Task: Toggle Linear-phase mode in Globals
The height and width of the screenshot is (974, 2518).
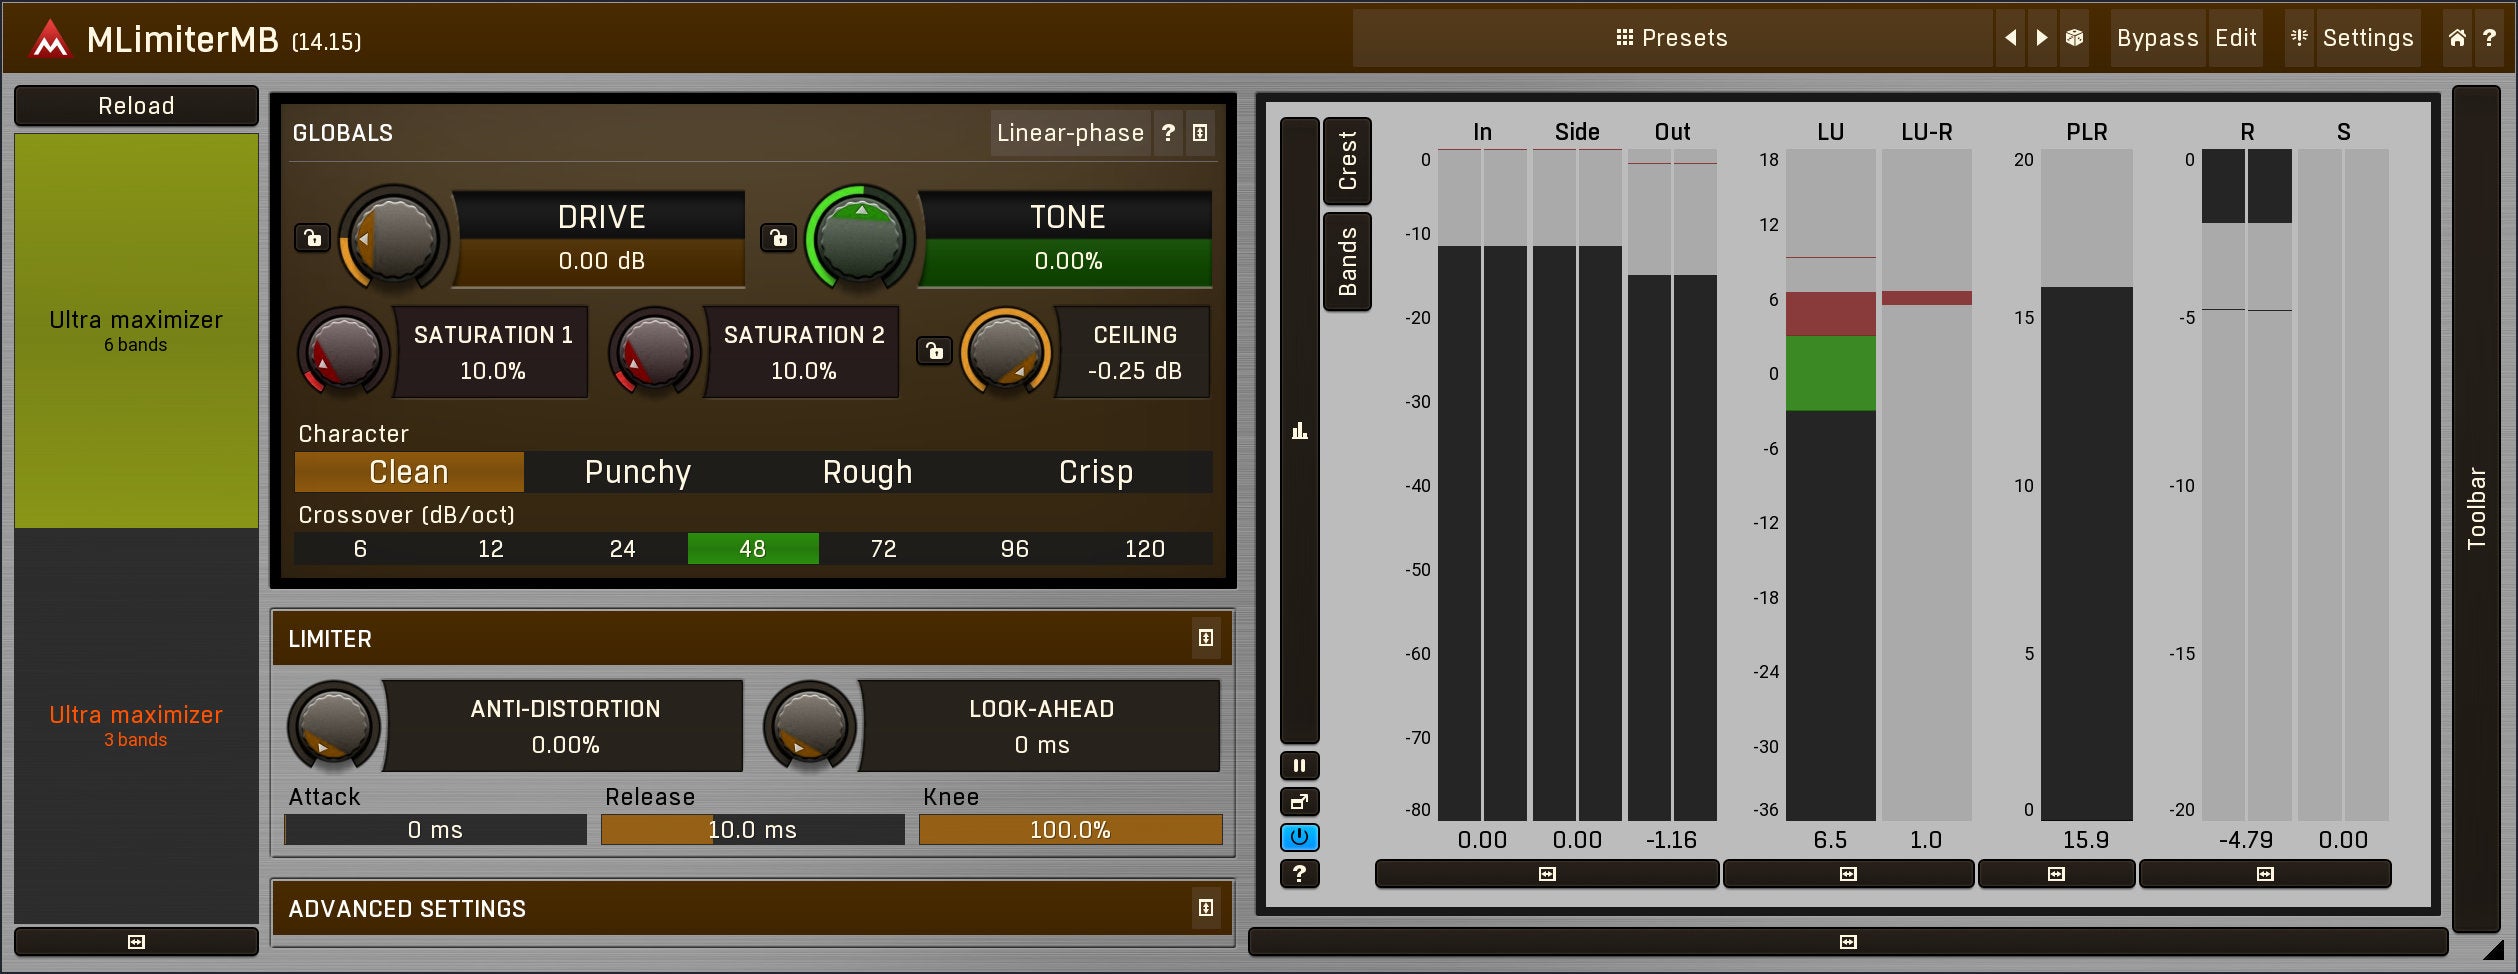Action: click(1069, 133)
